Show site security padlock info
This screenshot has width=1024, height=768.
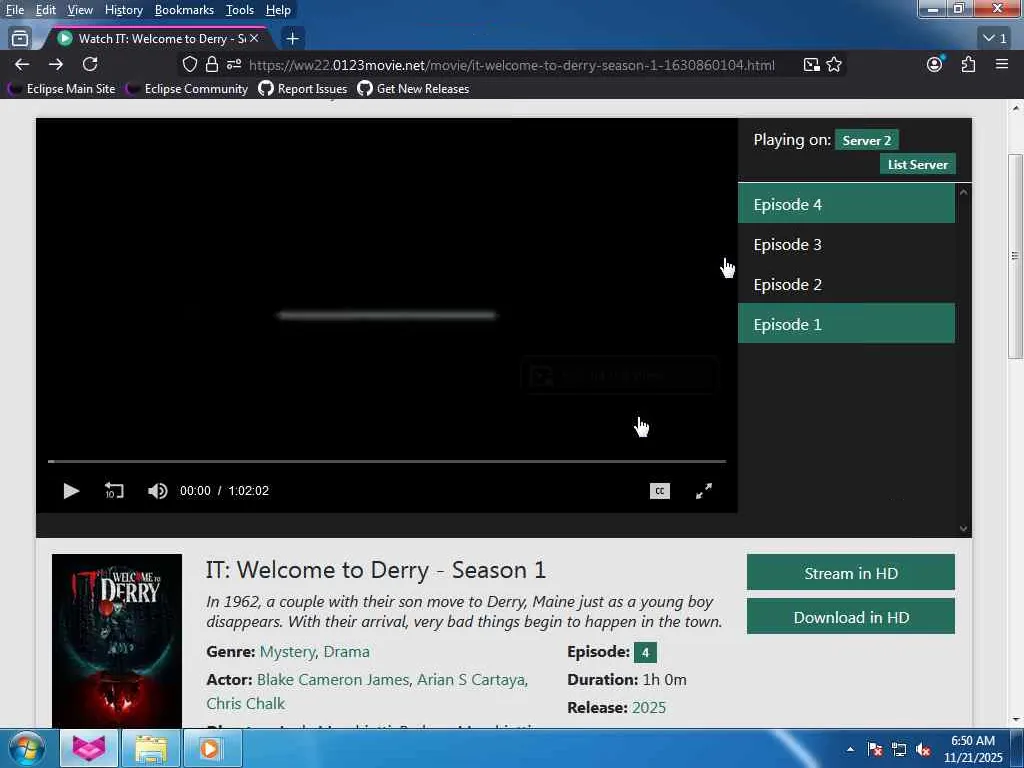coord(212,64)
